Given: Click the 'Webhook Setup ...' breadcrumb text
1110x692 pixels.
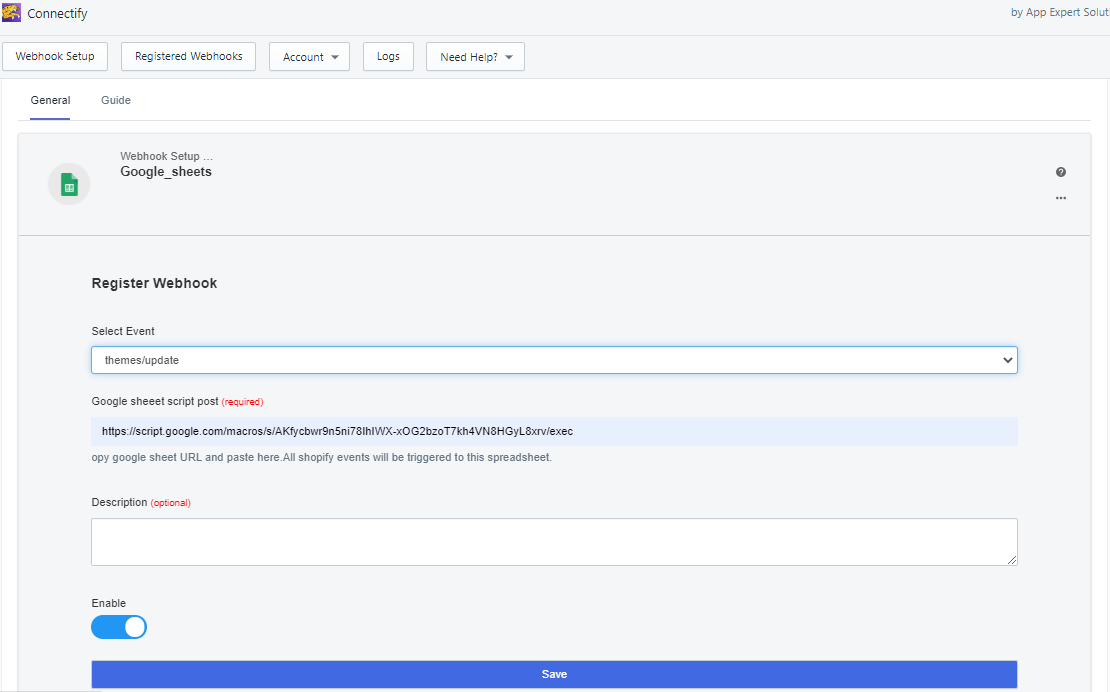Looking at the screenshot, I should click(166, 156).
